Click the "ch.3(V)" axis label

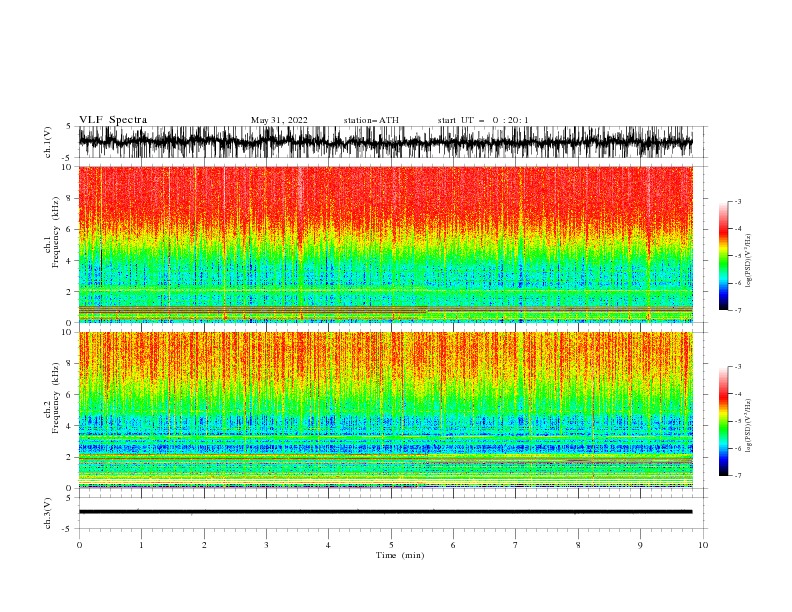tap(48, 513)
